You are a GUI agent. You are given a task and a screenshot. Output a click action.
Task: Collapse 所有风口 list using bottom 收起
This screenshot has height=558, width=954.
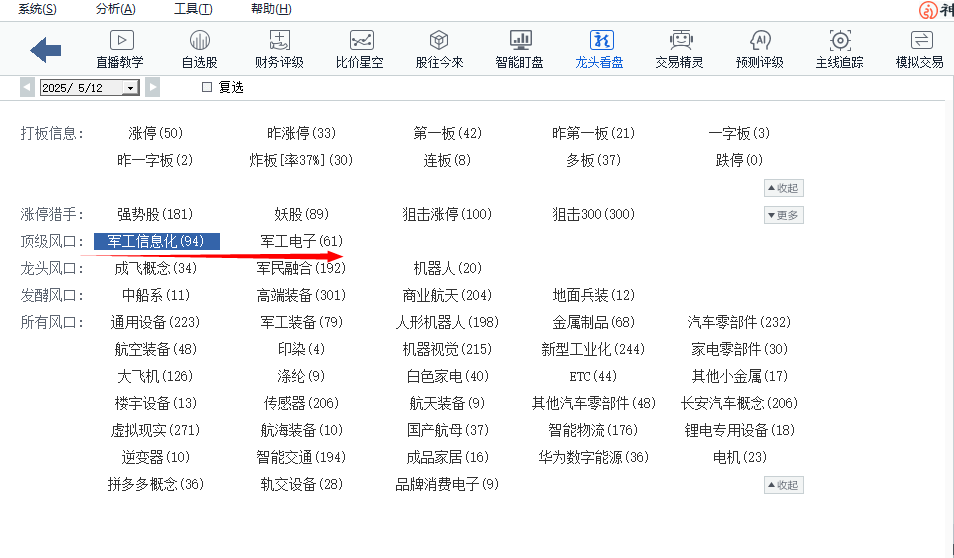[x=783, y=485]
